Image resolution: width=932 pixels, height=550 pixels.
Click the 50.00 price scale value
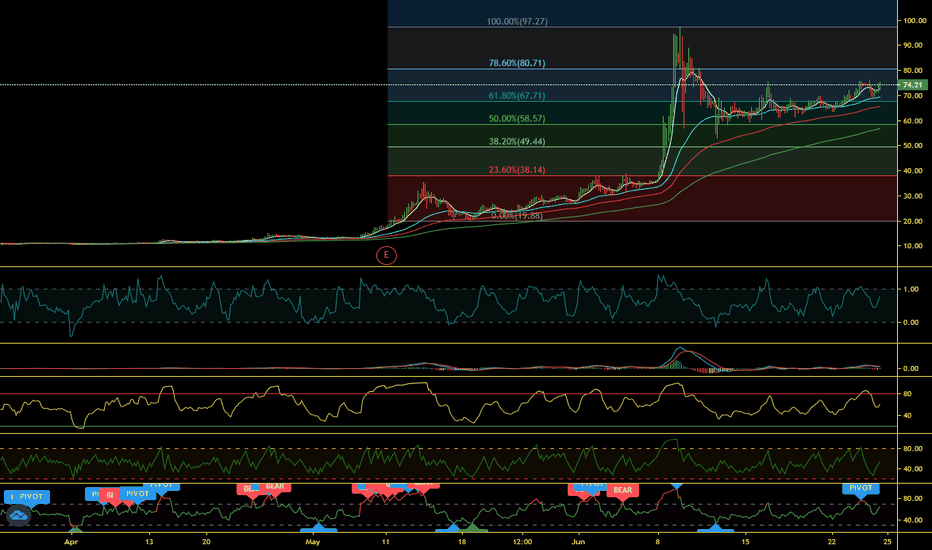pos(914,146)
